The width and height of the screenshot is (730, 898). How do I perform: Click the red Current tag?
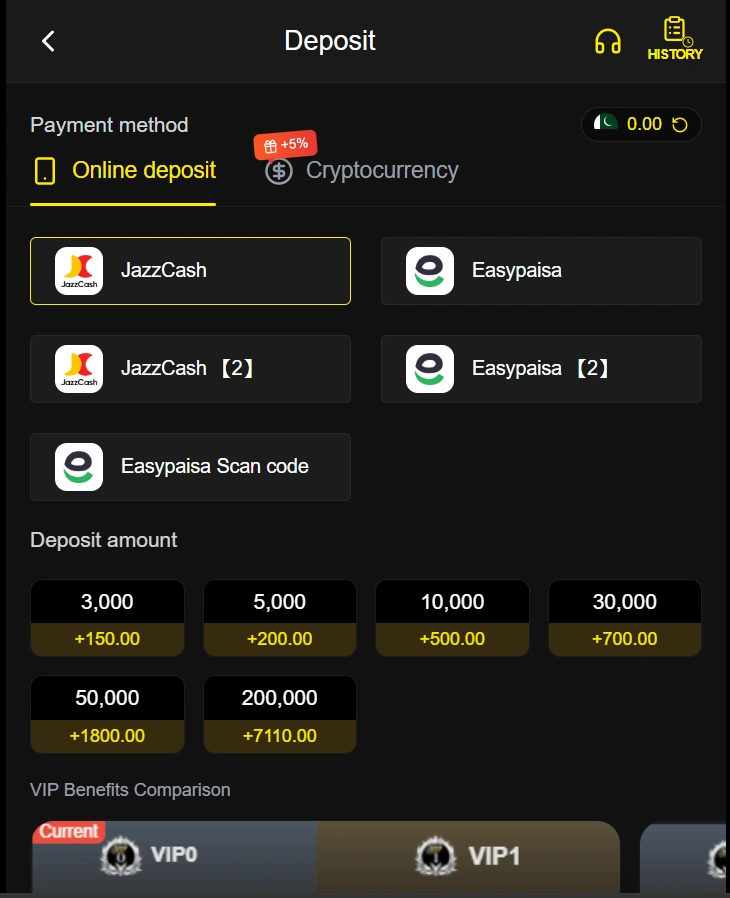(x=68, y=832)
